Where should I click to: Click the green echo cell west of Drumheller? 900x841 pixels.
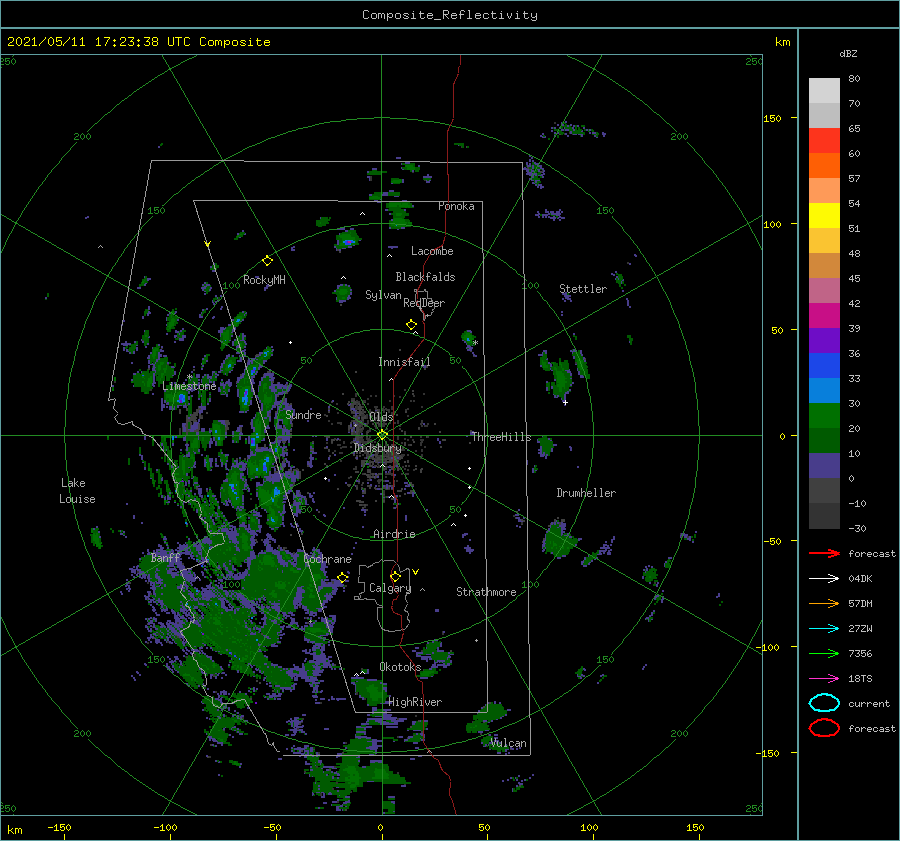click(x=545, y=445)
